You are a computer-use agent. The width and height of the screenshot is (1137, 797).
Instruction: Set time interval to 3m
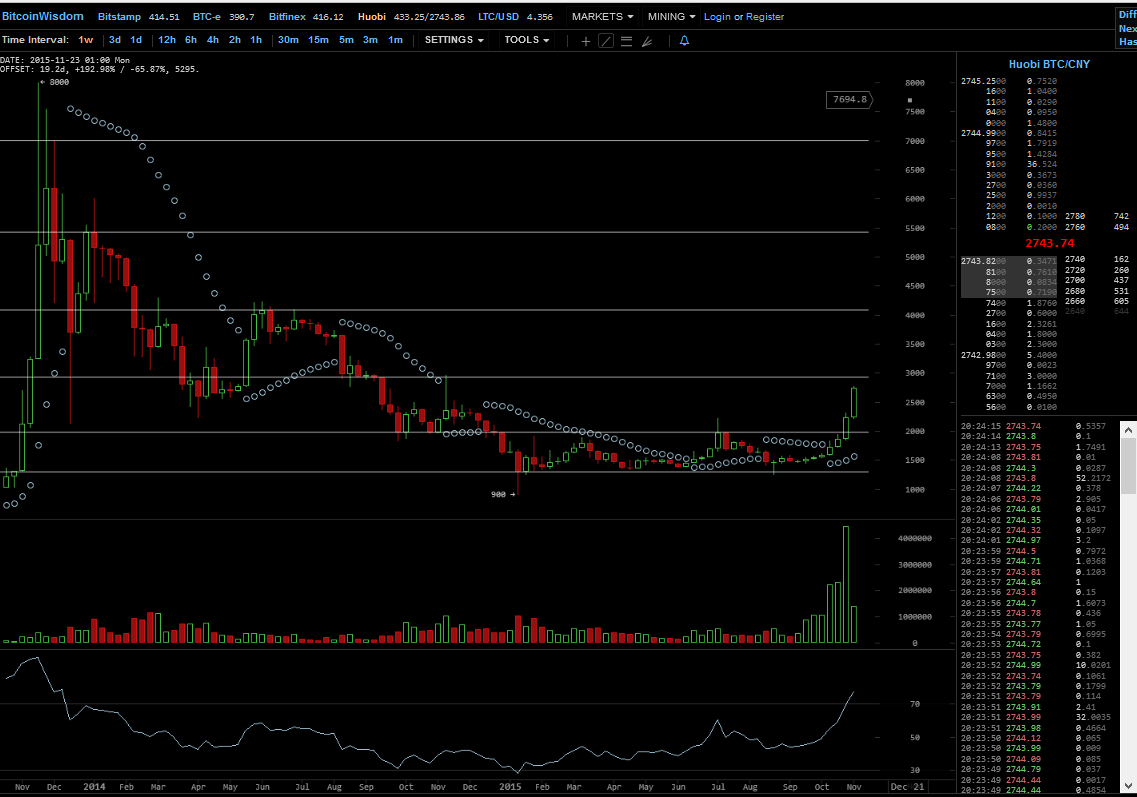coord(370,40)
